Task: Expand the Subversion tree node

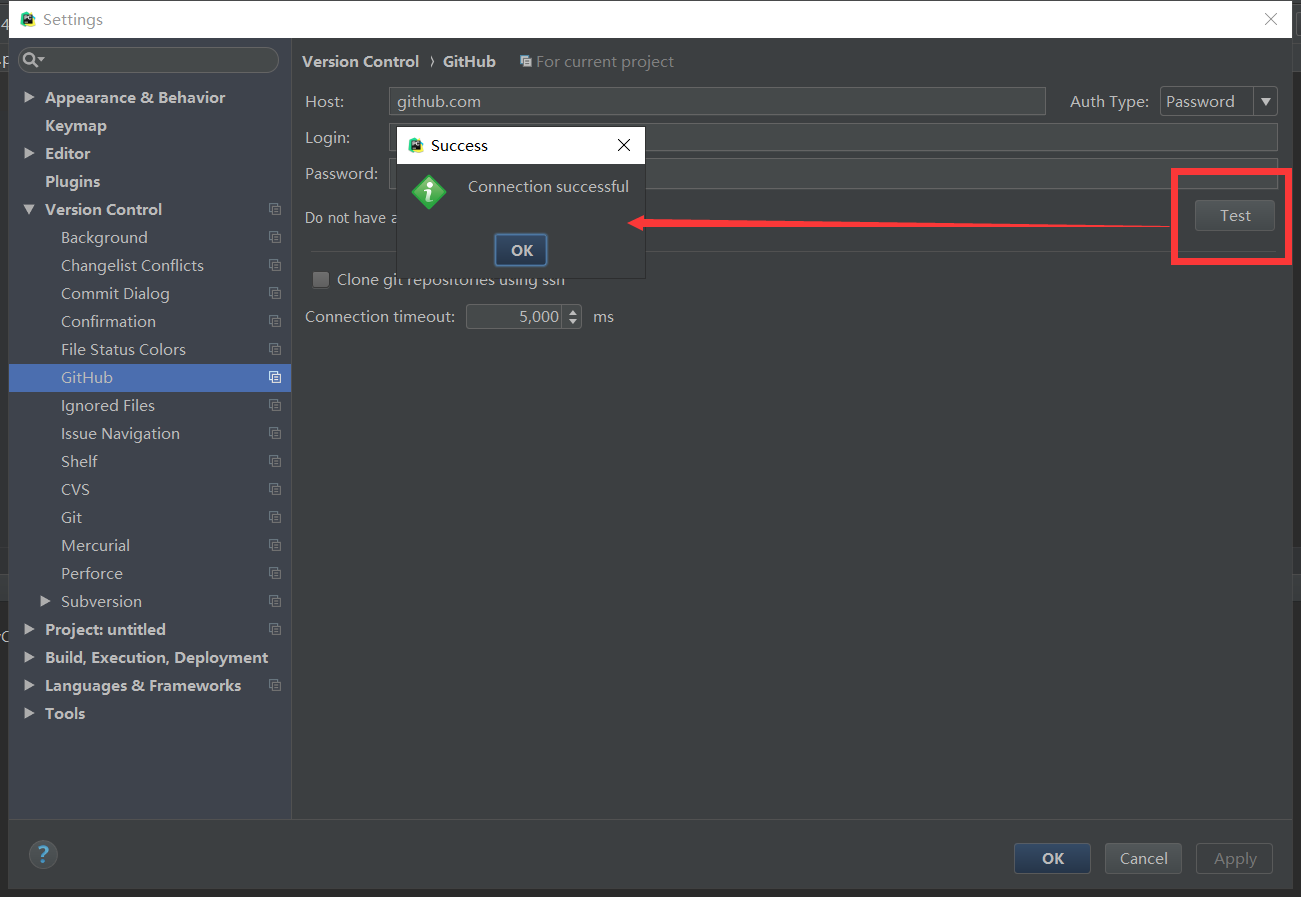Action: click(44, 601)
